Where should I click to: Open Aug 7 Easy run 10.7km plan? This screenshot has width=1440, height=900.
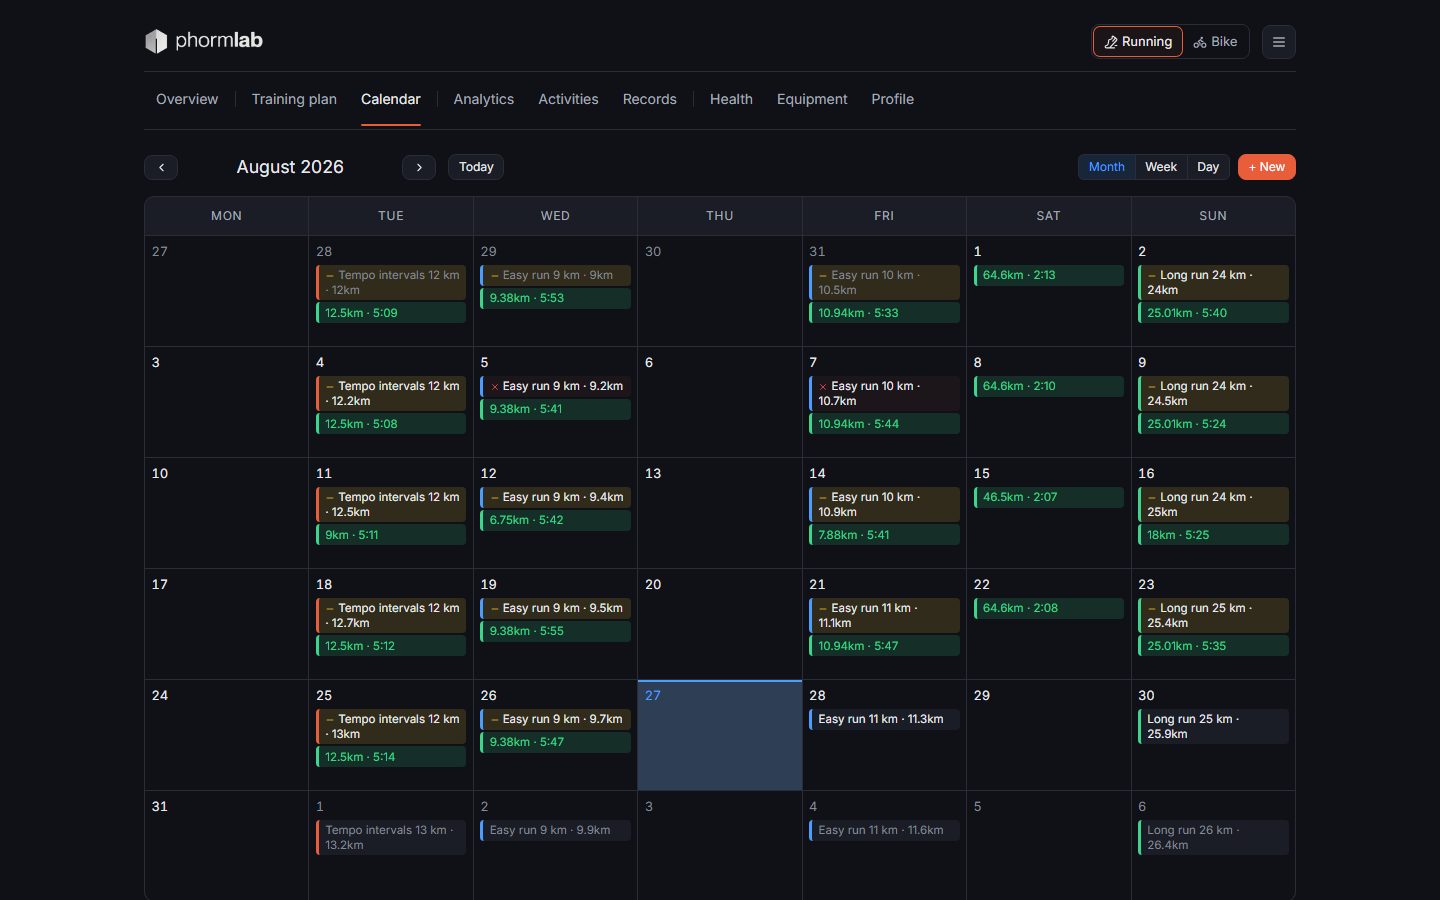tap(884, 394)
